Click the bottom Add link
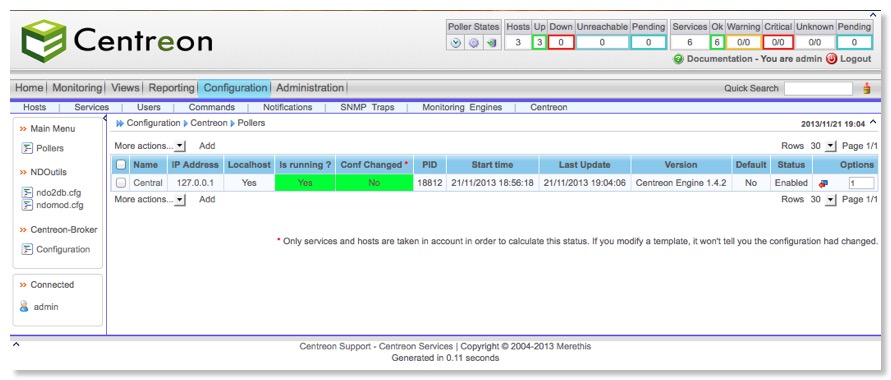This screenshot has height=380, width=891. (x=207, y=199)
